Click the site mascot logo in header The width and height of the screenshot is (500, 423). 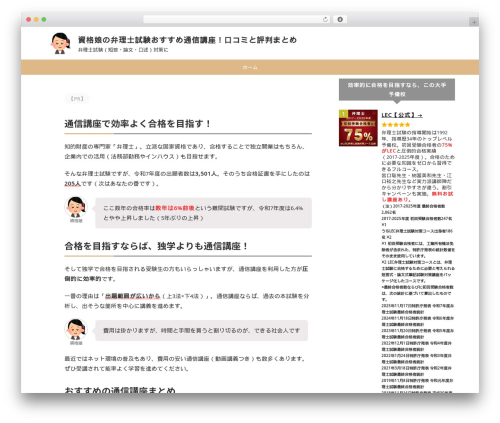click(60, 43)
